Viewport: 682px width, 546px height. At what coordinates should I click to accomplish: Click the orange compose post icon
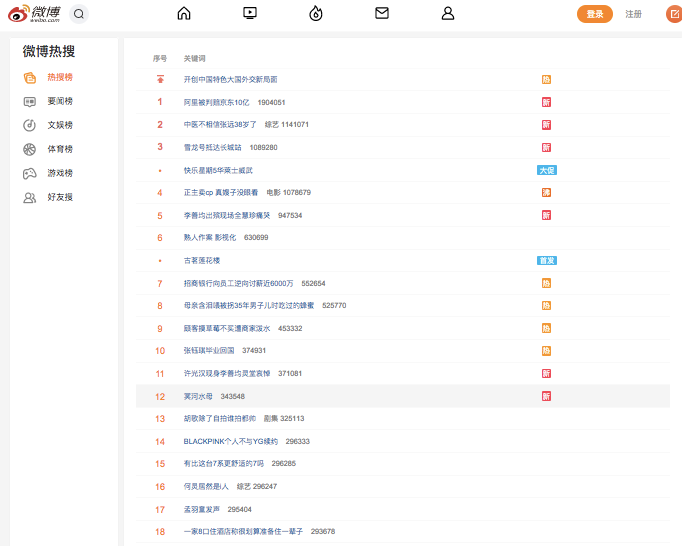point(674,14)
